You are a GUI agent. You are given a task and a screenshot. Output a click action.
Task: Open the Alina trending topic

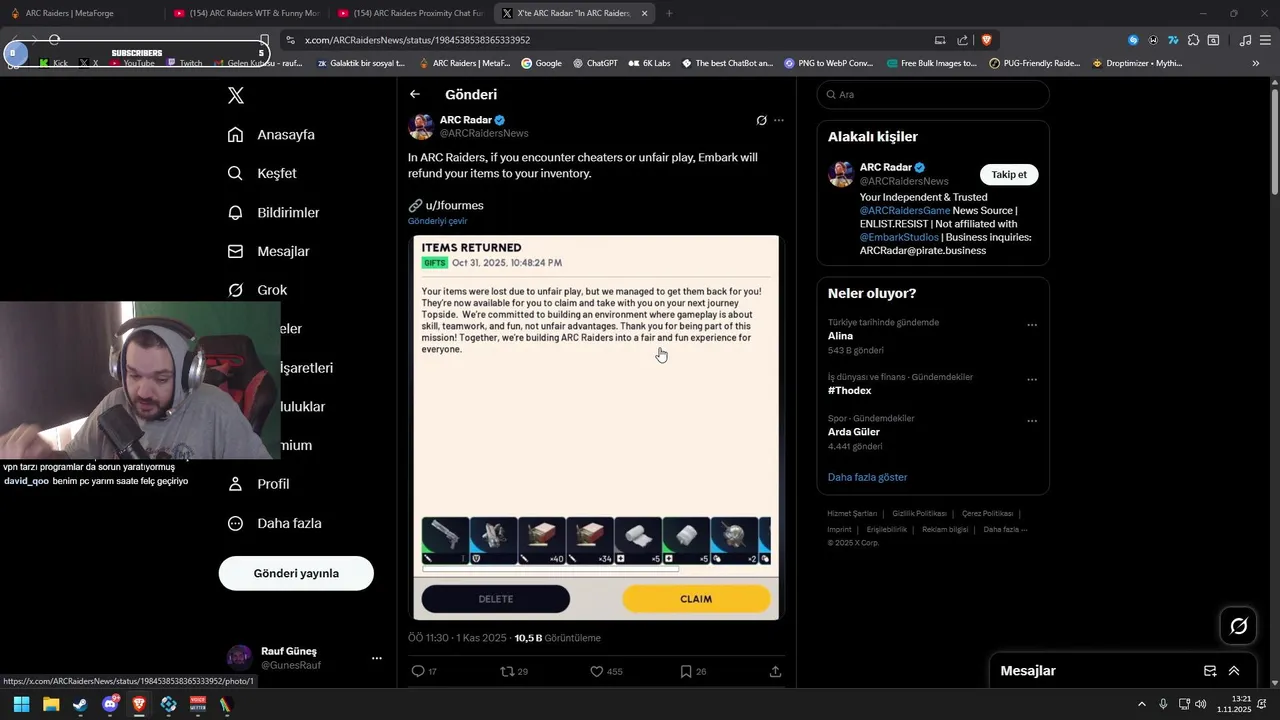[x=840, y=336]
